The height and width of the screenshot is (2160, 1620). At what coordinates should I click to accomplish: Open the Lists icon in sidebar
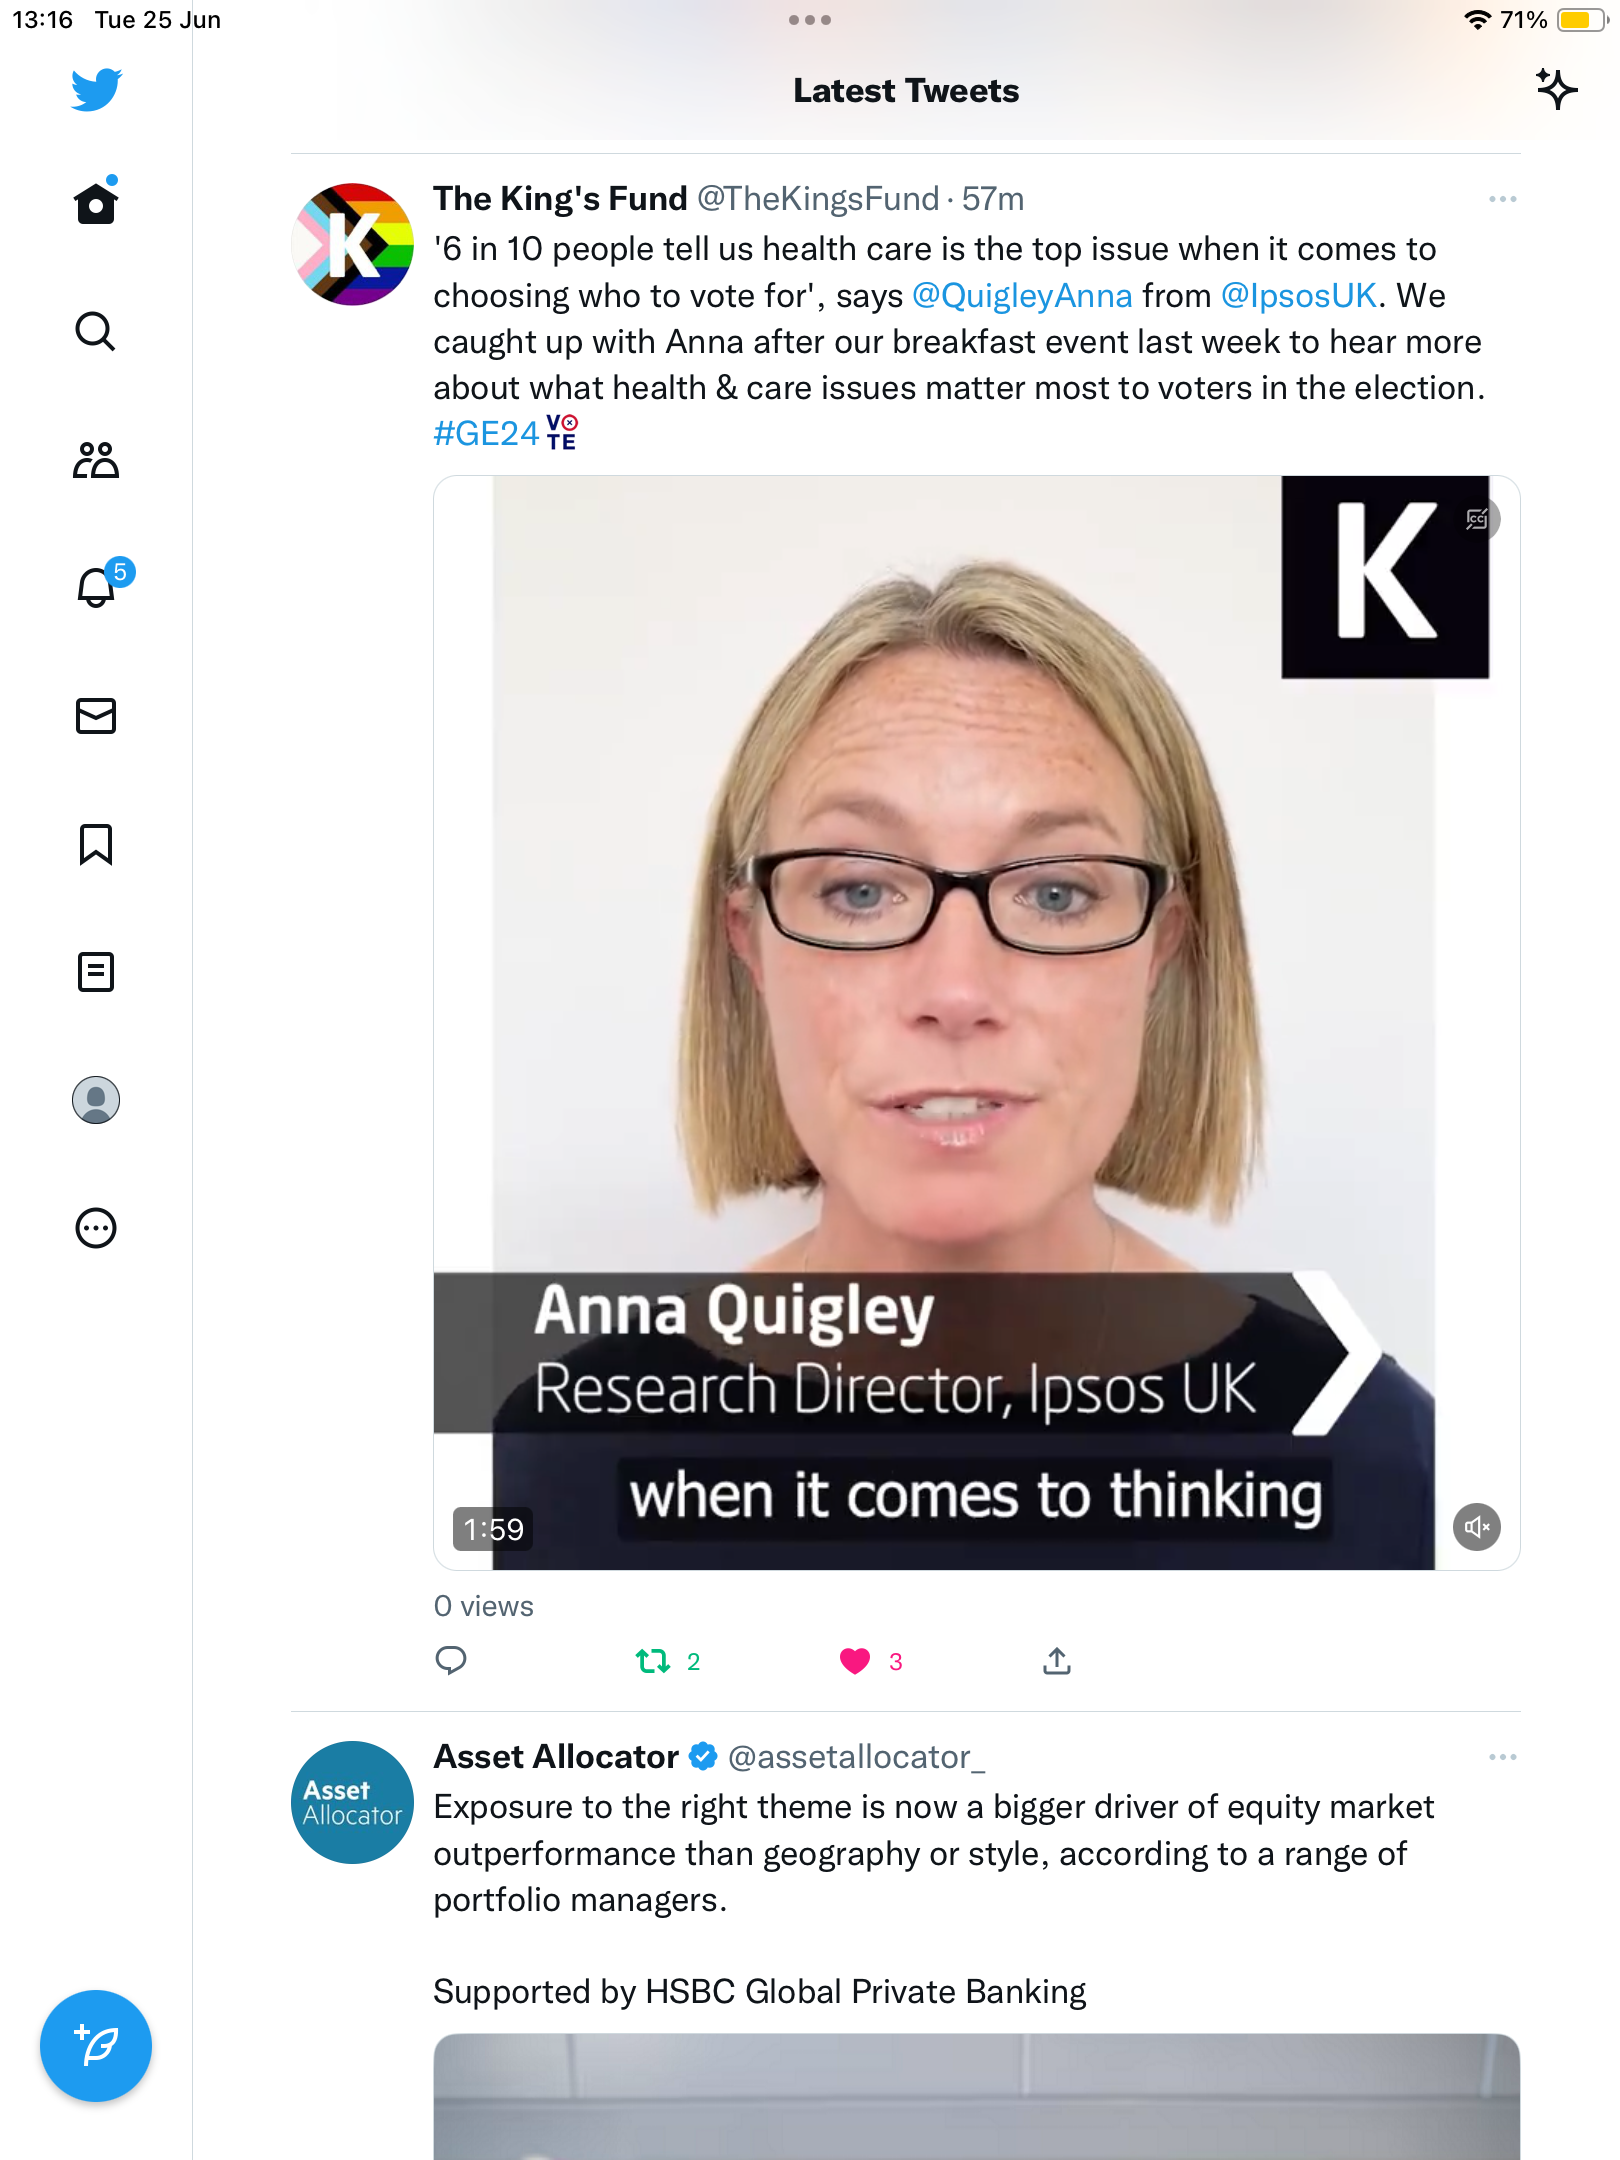[96, 972]
